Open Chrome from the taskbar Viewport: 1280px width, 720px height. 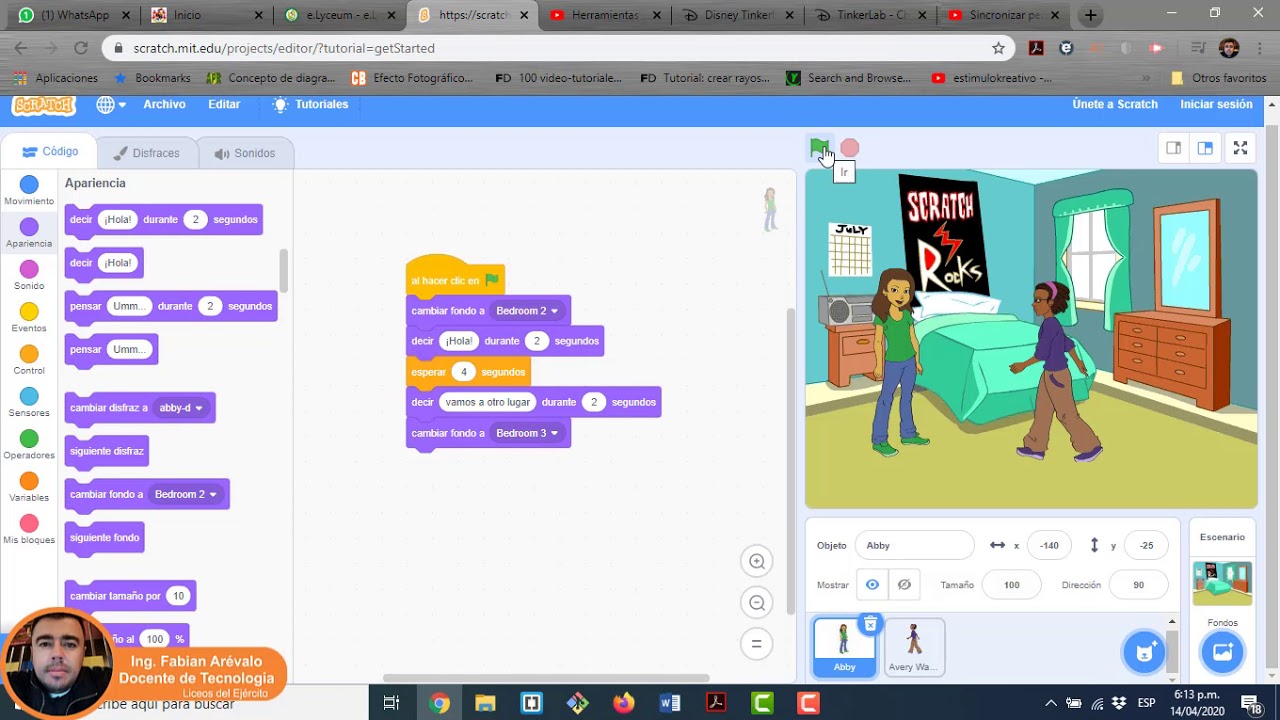(x=439, y=703)
